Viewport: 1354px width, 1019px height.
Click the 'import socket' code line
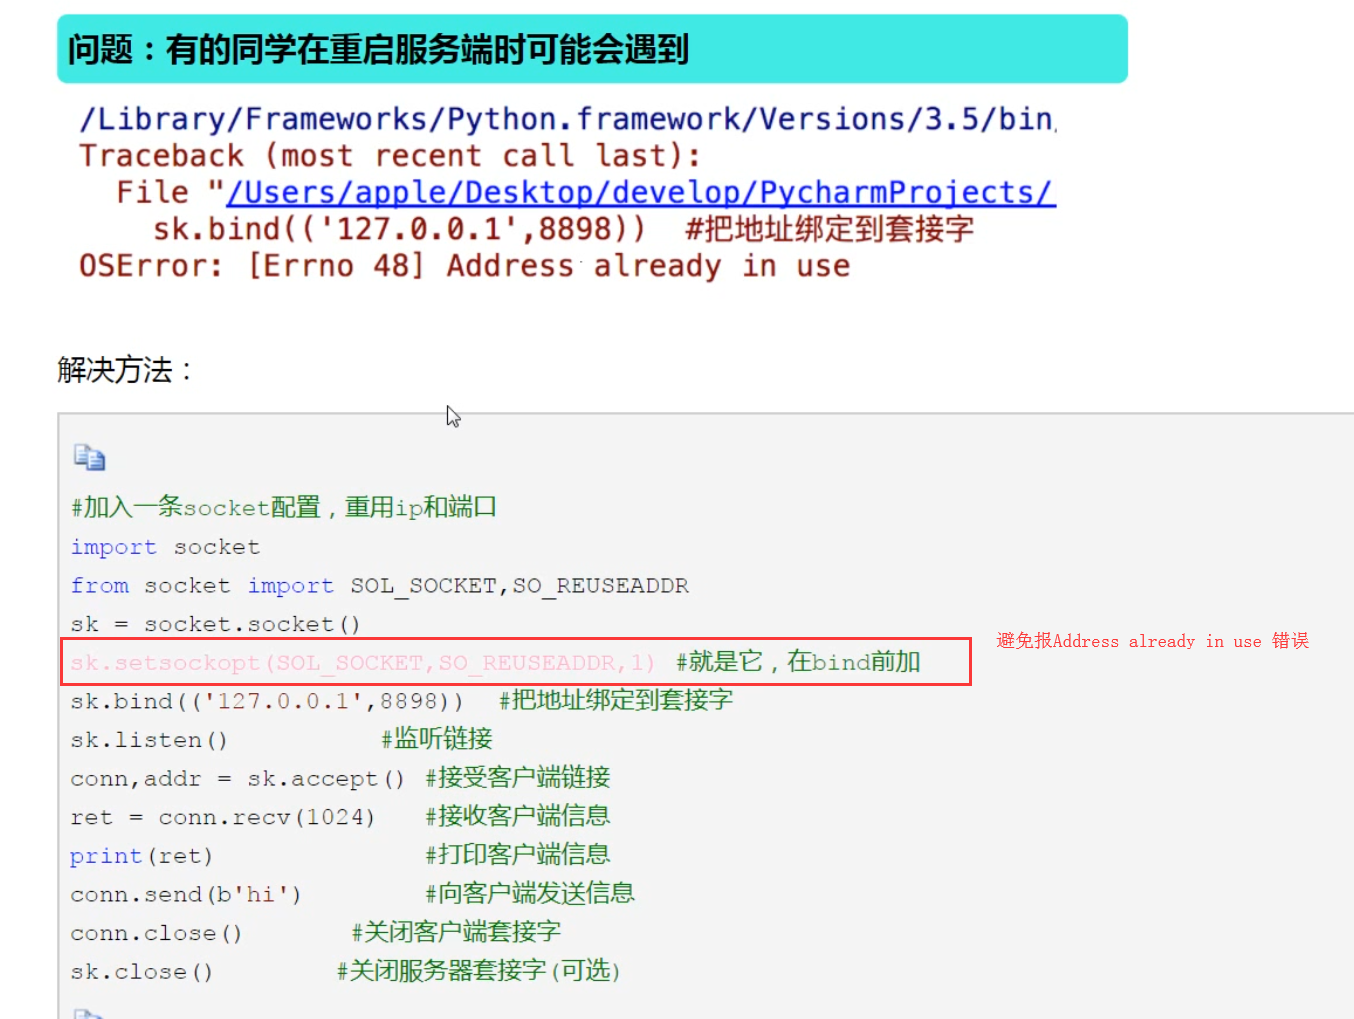[x=165, y=547]
